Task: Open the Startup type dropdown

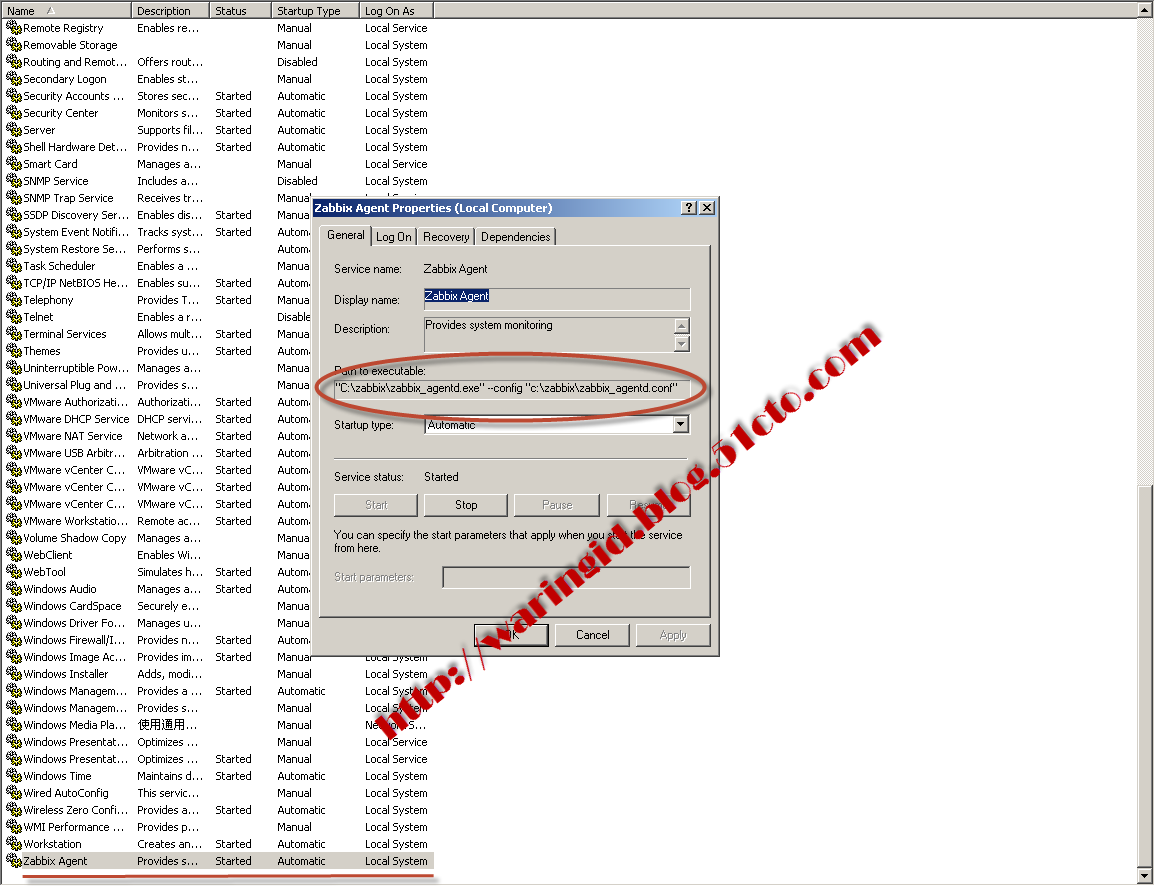Action: 681,425
